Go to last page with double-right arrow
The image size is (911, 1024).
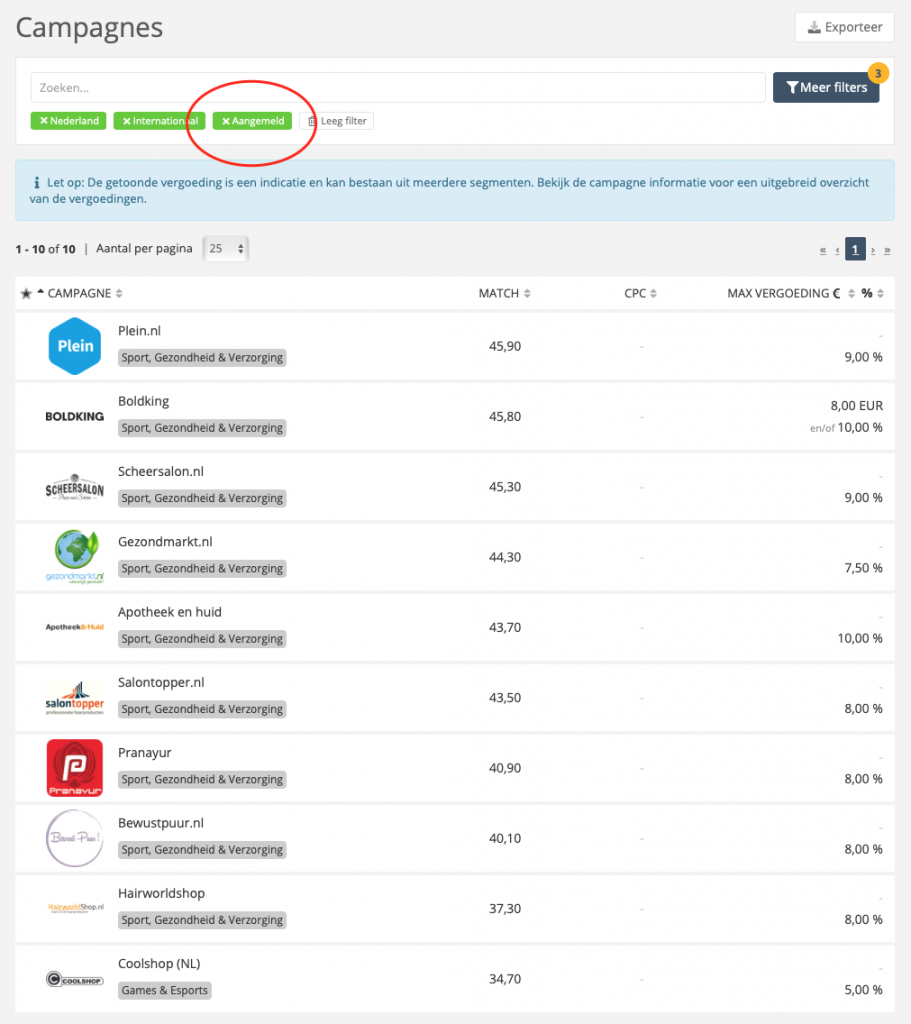click(887, 250)
